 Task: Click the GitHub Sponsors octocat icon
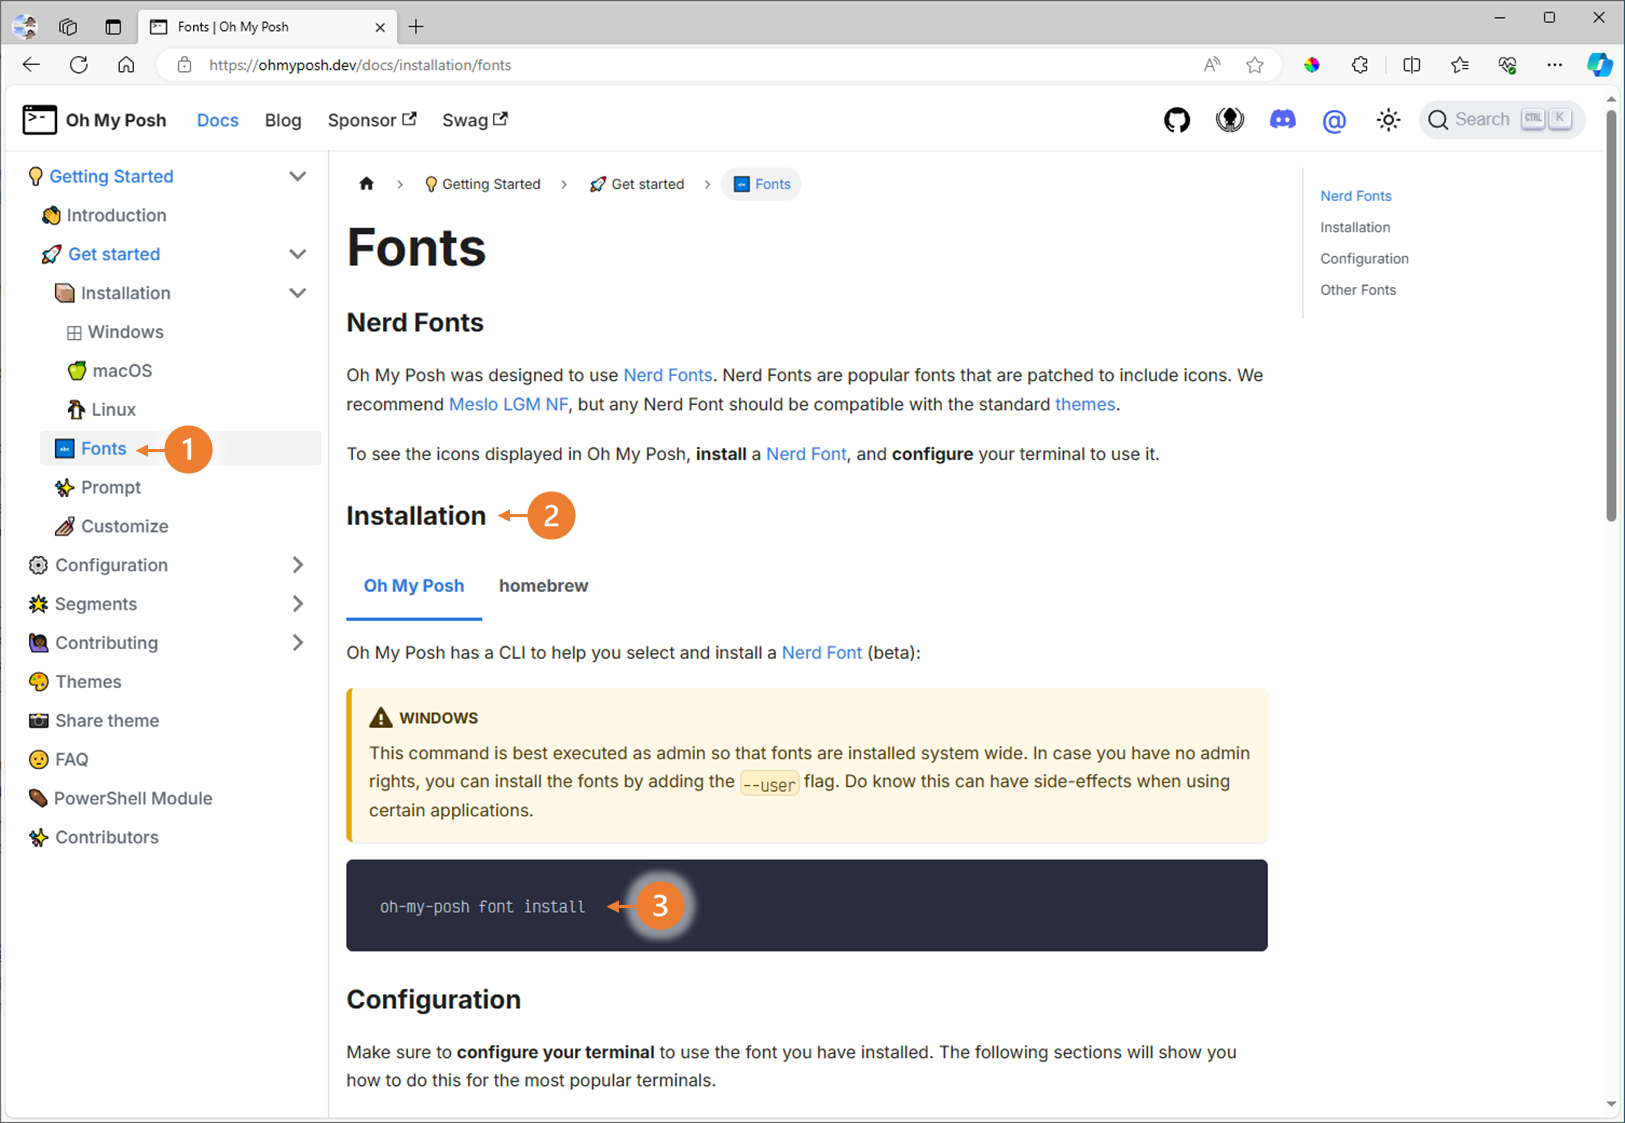1230,120
